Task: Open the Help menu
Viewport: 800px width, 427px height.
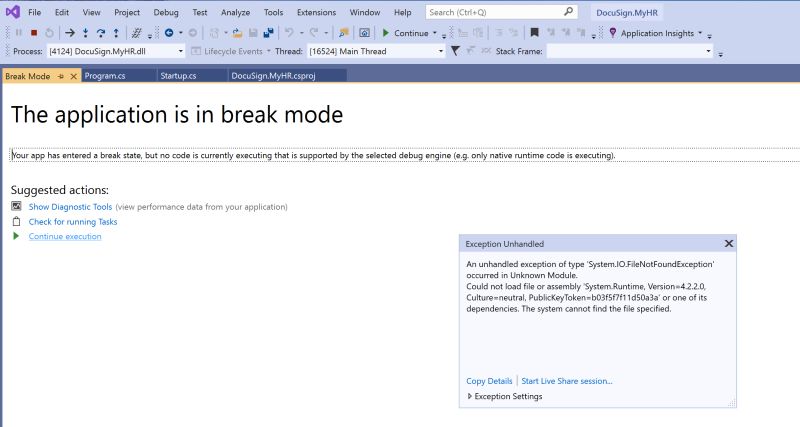Action: coord(403,12)
